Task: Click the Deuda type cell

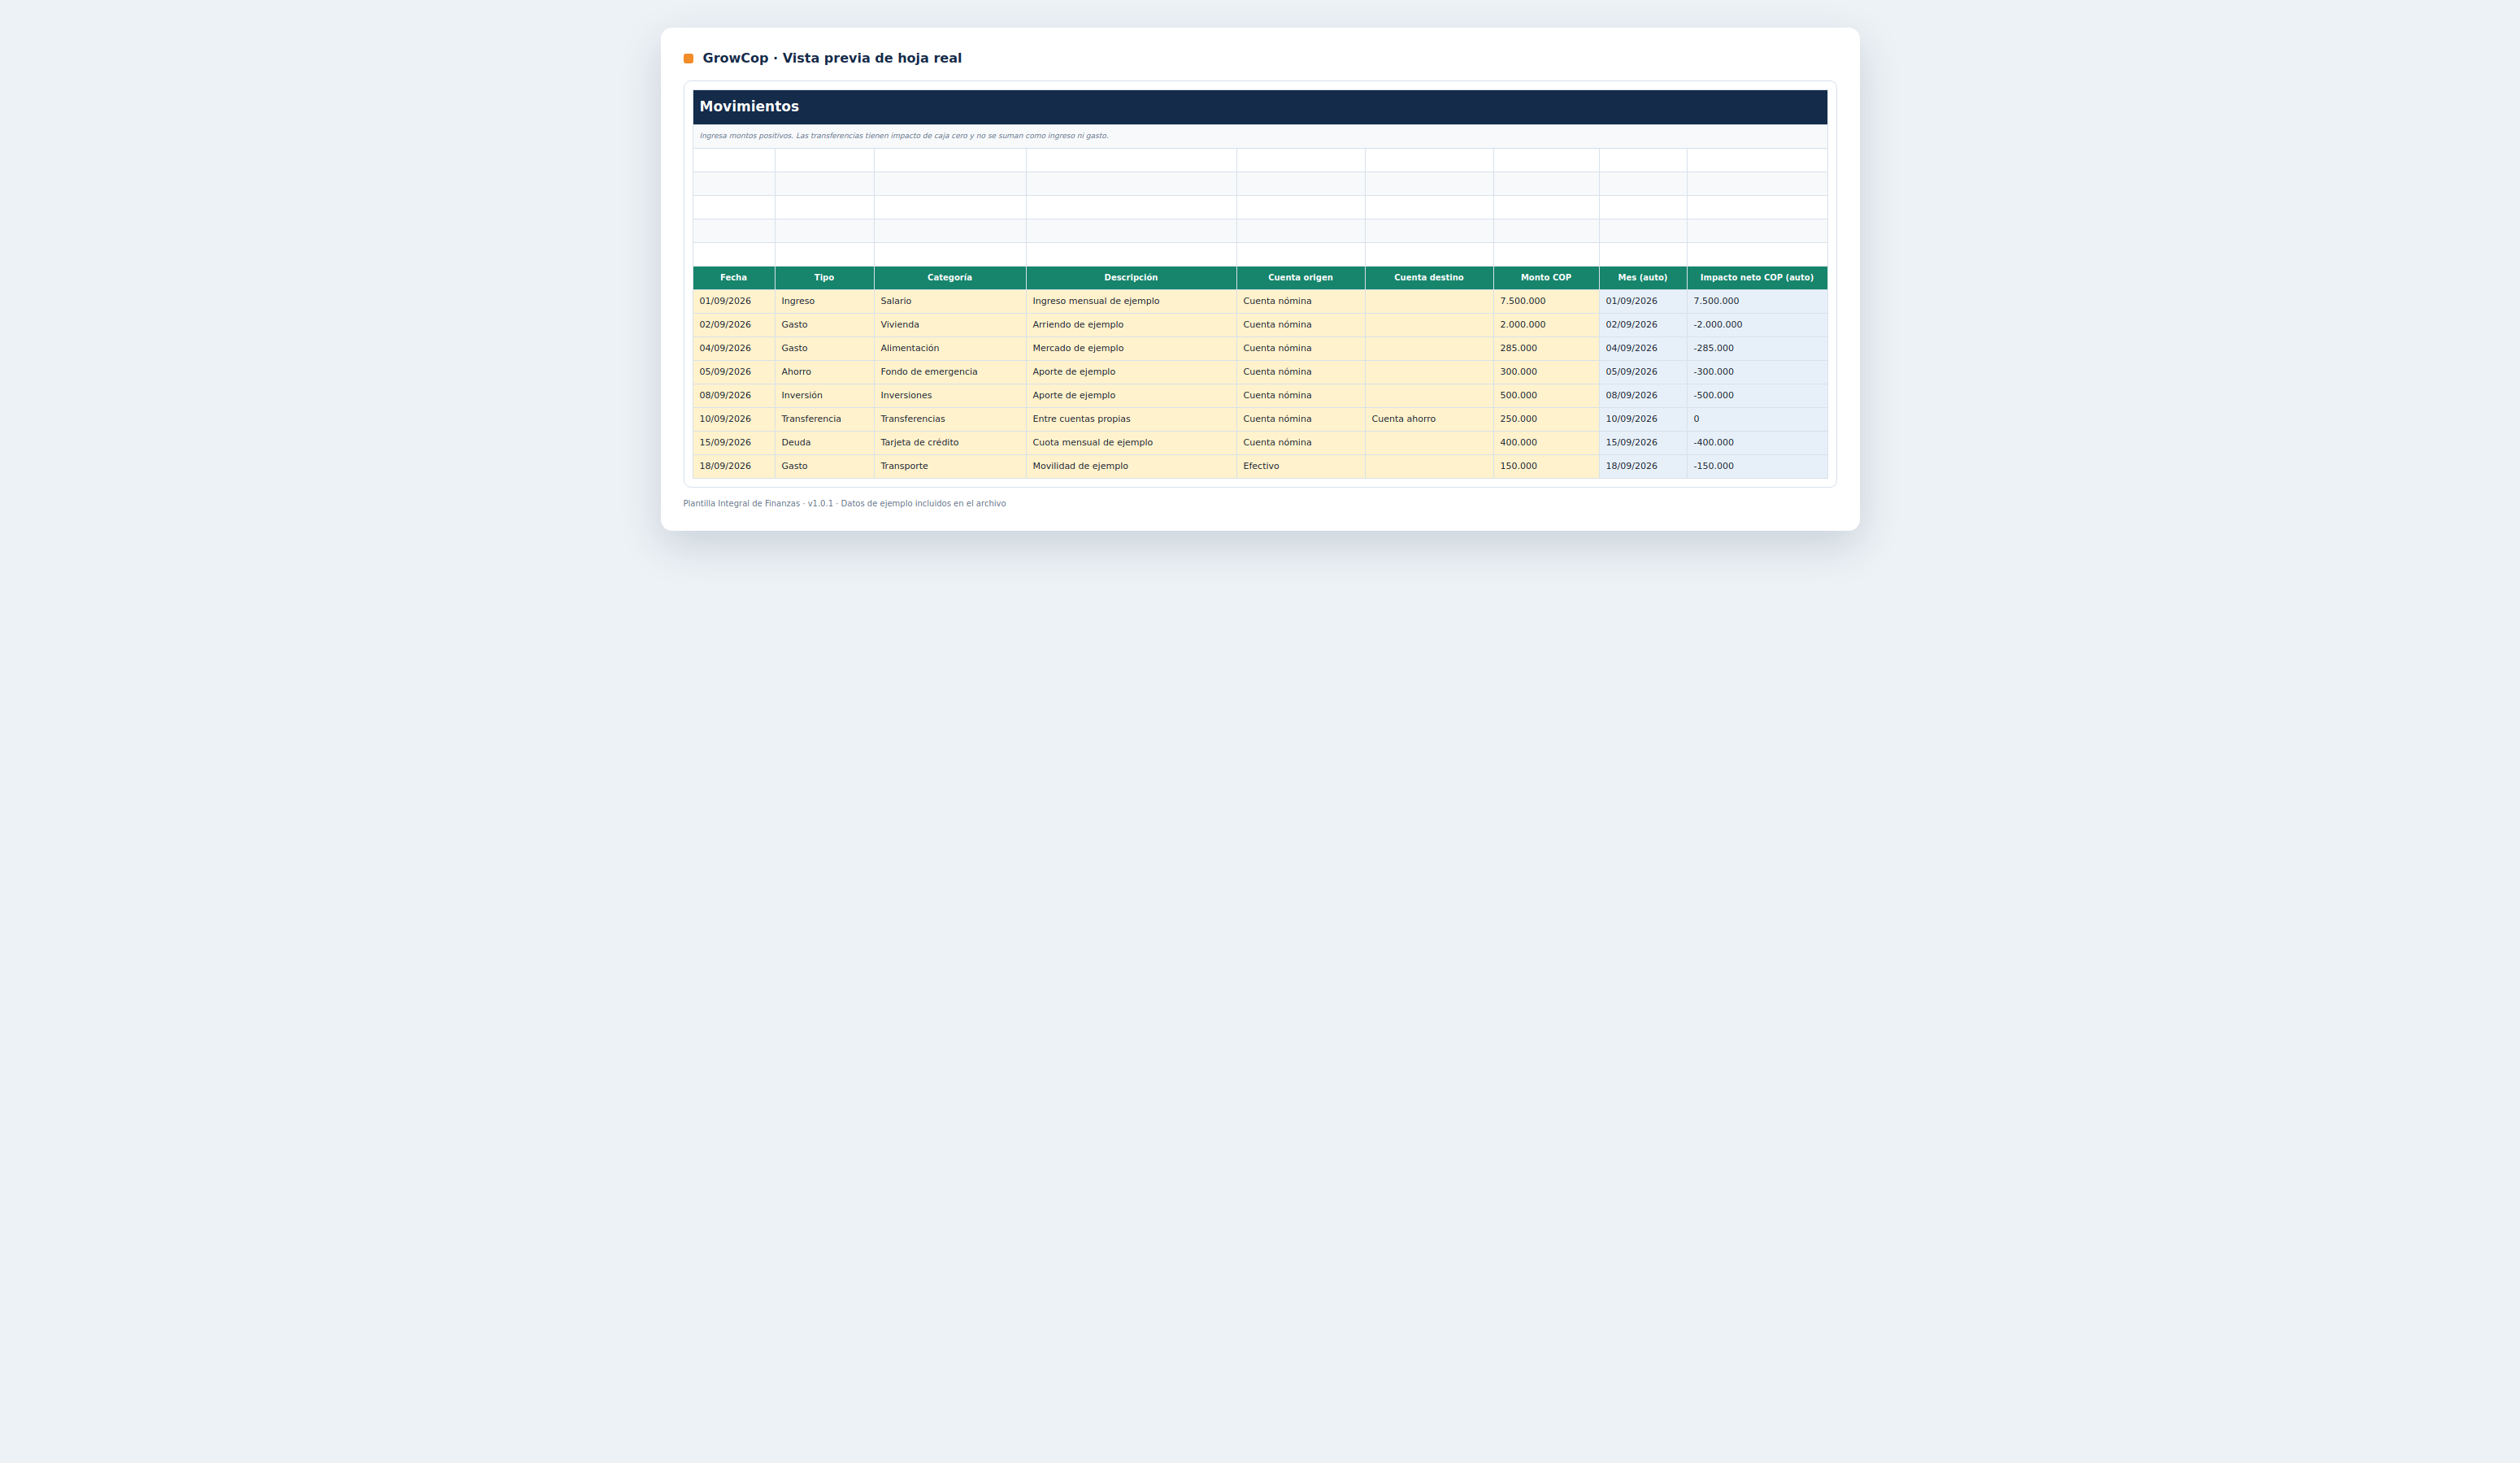Action: (x=824, y=443)
